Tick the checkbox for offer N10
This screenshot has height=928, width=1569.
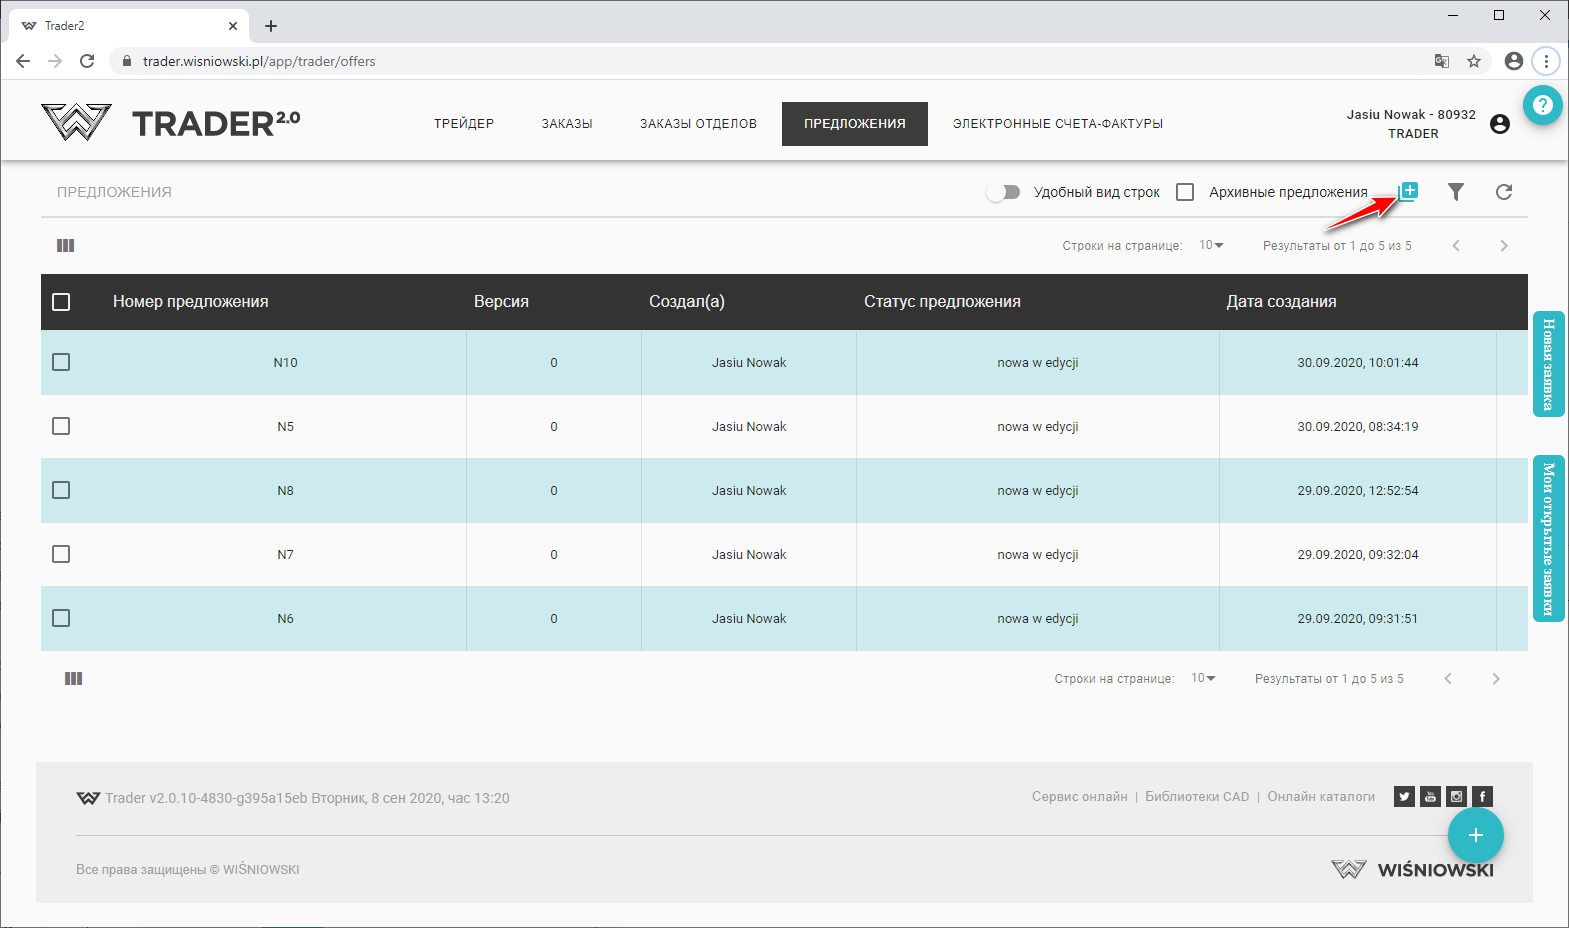61,362
